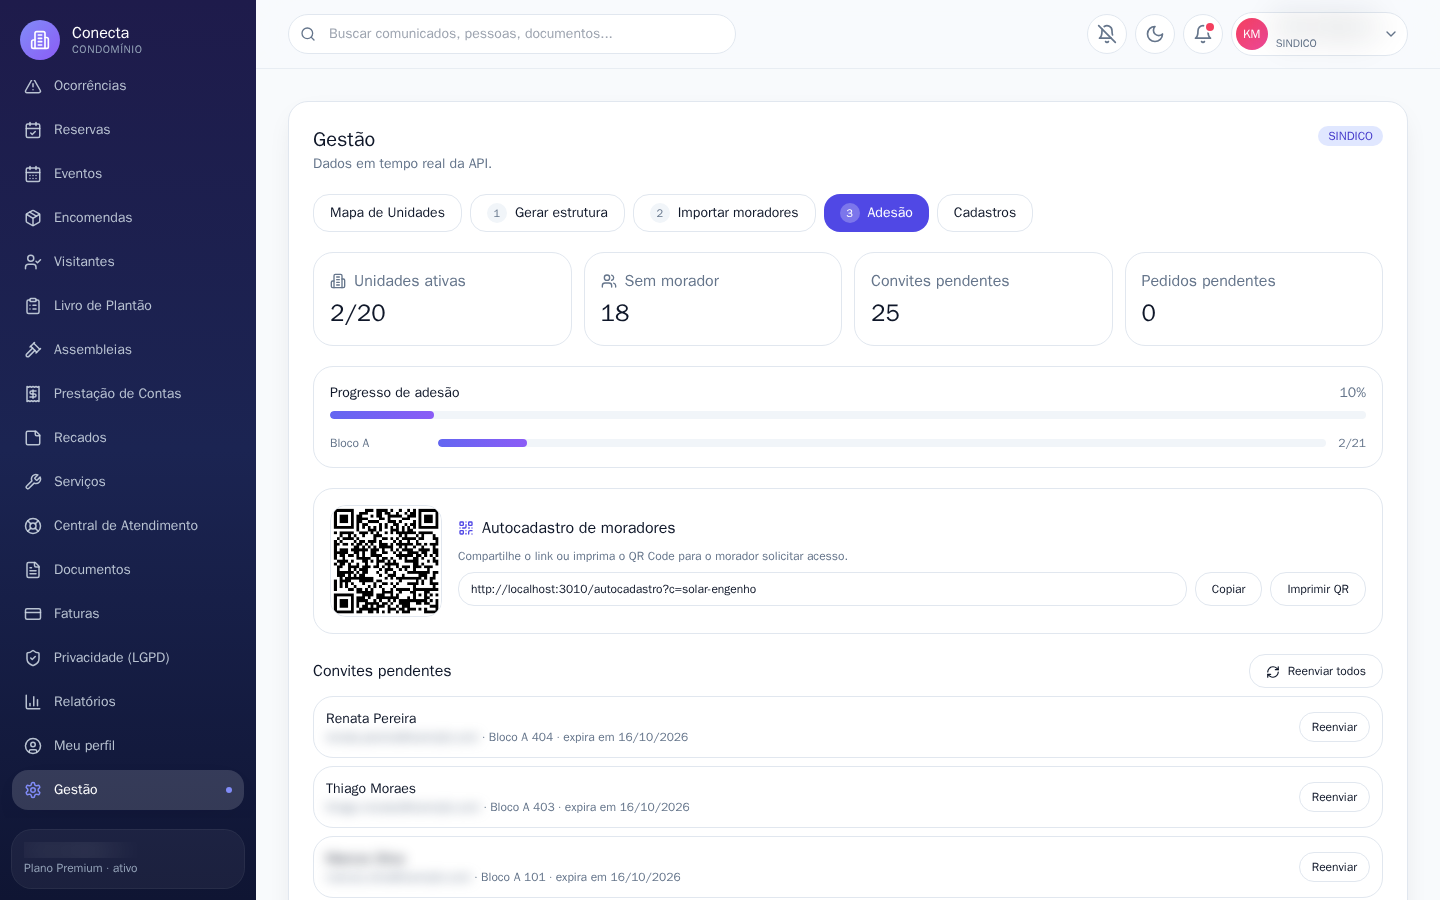Viewport: 1440px width, 900px height.
Task: Open Relatórios chart icon in sidebar
Action: 33,702
